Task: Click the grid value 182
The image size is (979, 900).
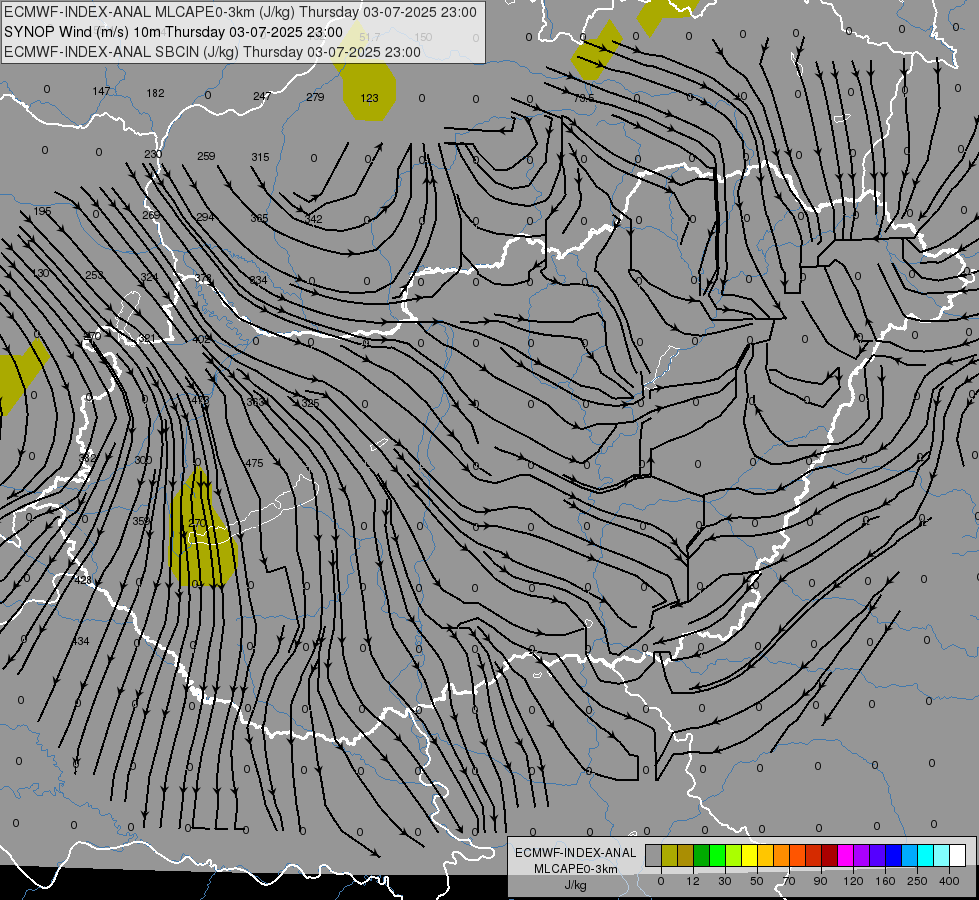Action: click(155, 93)
